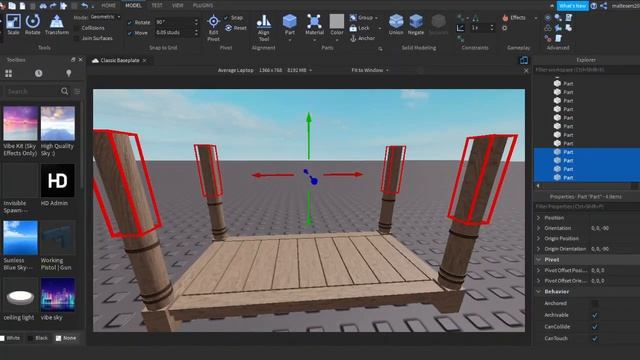Click the Toolbox search magnifier icon
Viewport: 640px width, 360px height.
click(64, 91)
